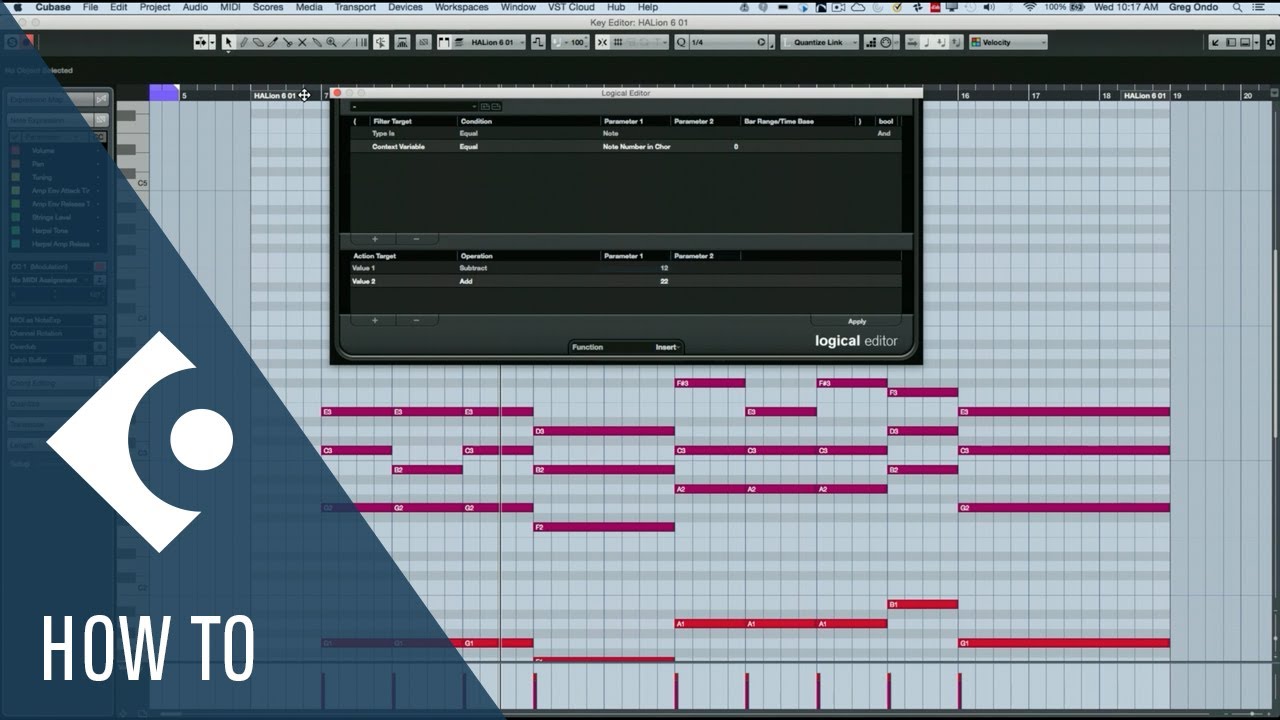Select the Mute X tool

[302, 42]
